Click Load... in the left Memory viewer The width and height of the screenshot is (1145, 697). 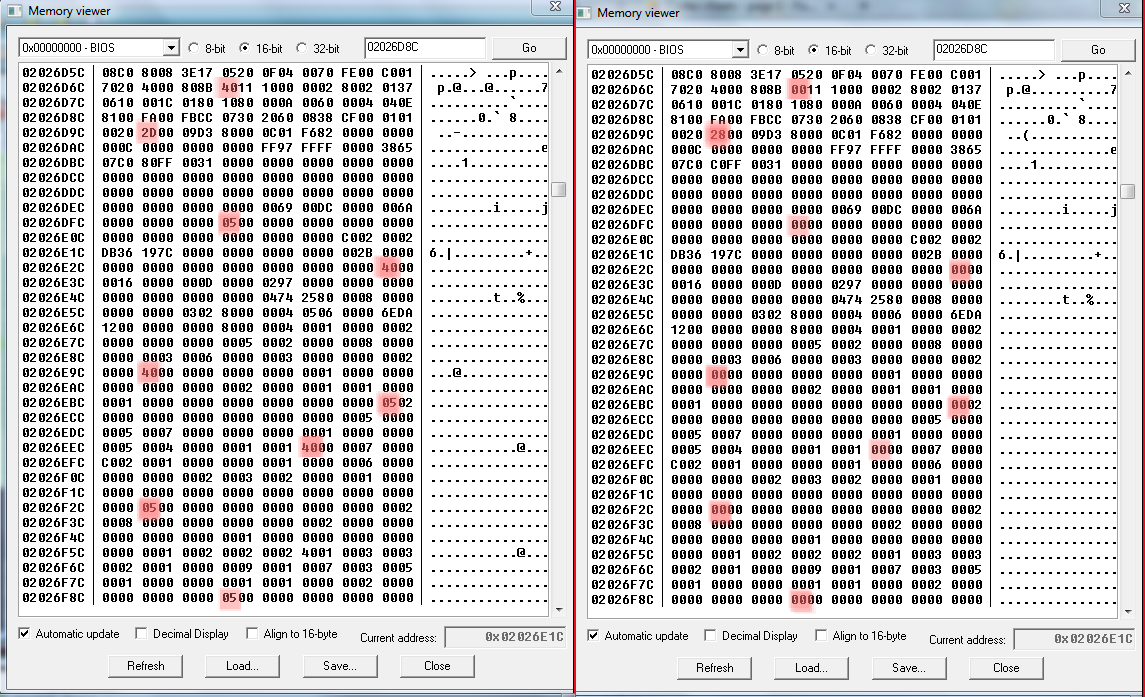[x=242, y=666]
